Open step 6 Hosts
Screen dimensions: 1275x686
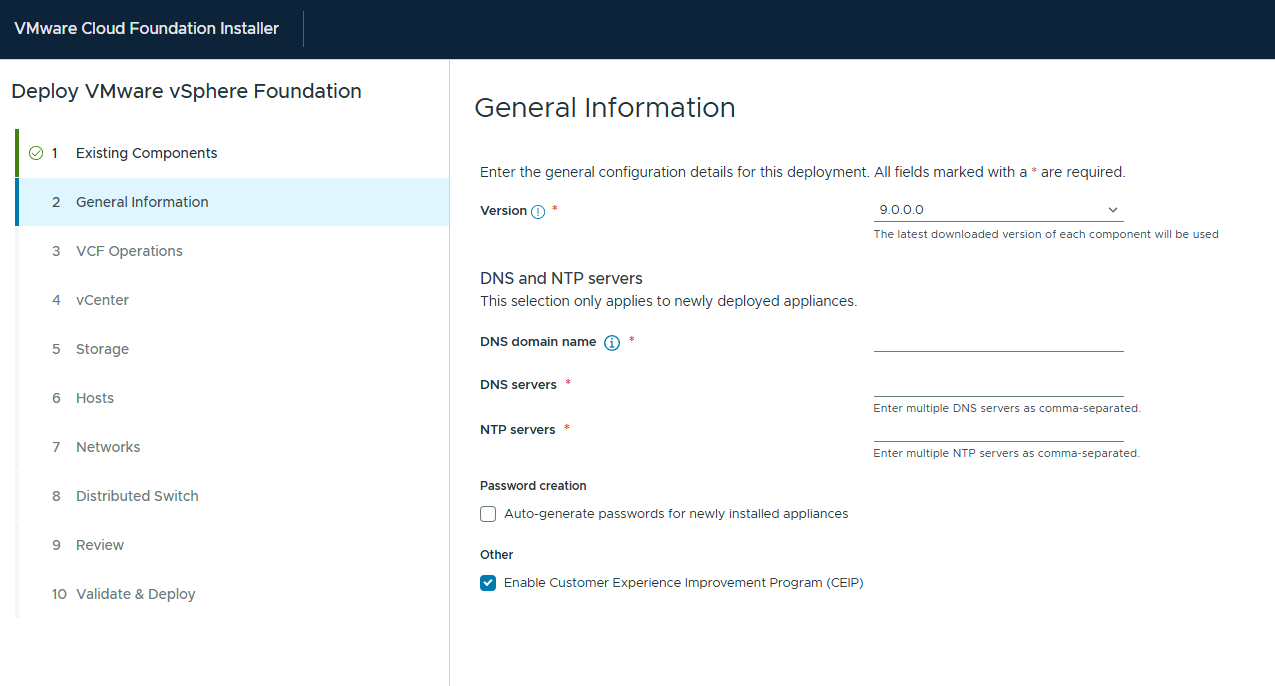coord(95,398)
